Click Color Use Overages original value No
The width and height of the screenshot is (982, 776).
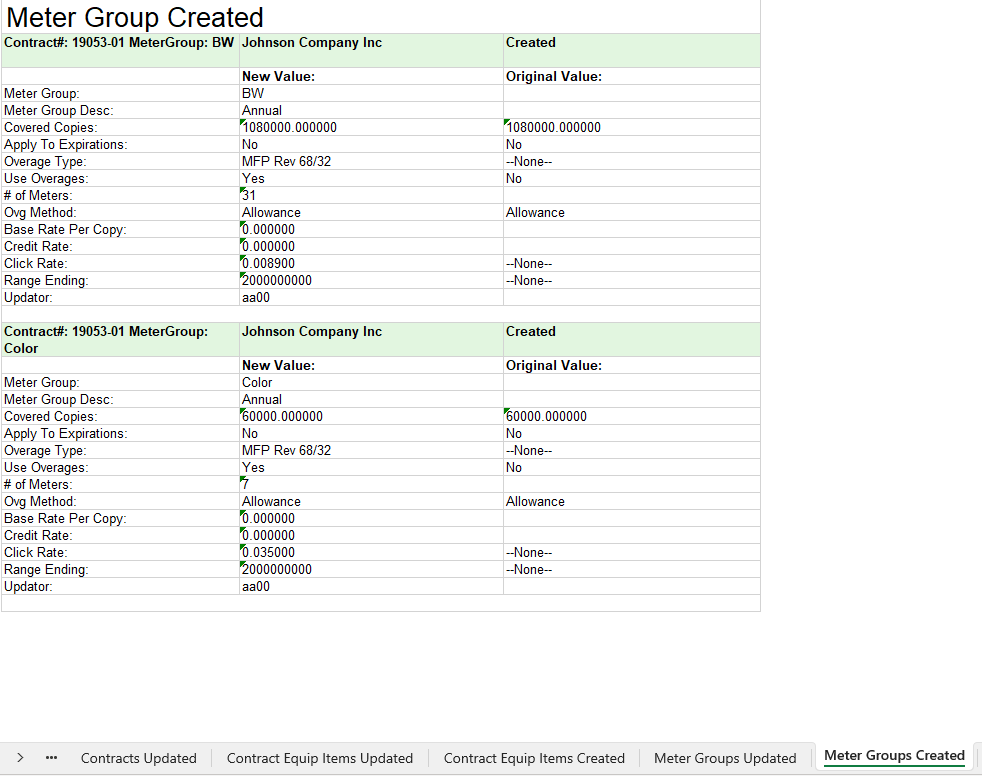632,467
